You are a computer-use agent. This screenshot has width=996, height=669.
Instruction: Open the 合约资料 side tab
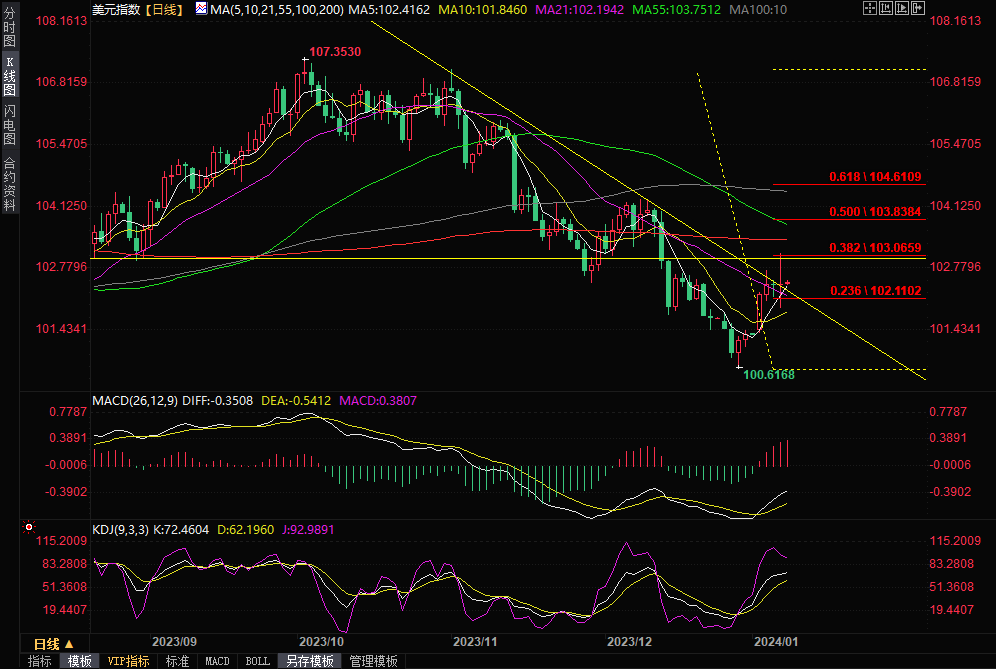(10, 183)
